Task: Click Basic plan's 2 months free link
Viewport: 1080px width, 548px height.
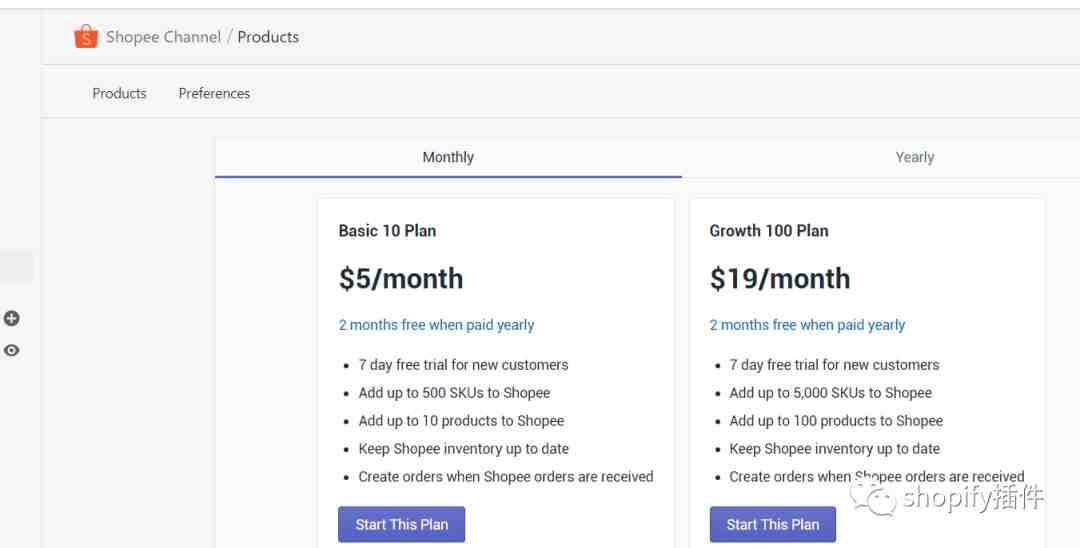Action: (x=436, y=325)
